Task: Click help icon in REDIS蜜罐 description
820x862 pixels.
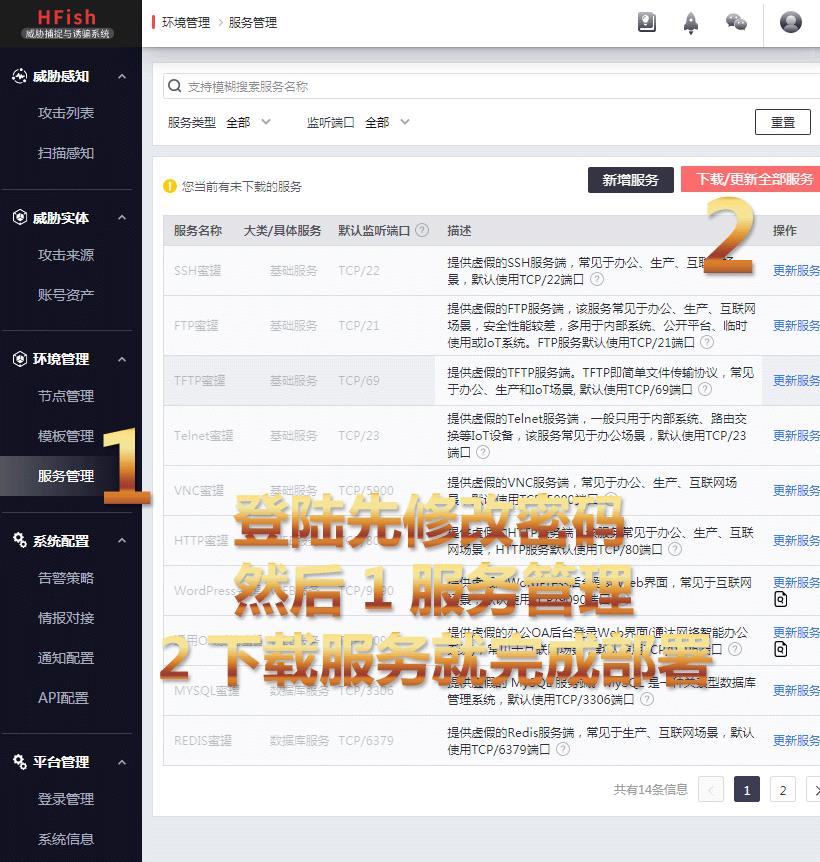Action: tap(563, 749)
